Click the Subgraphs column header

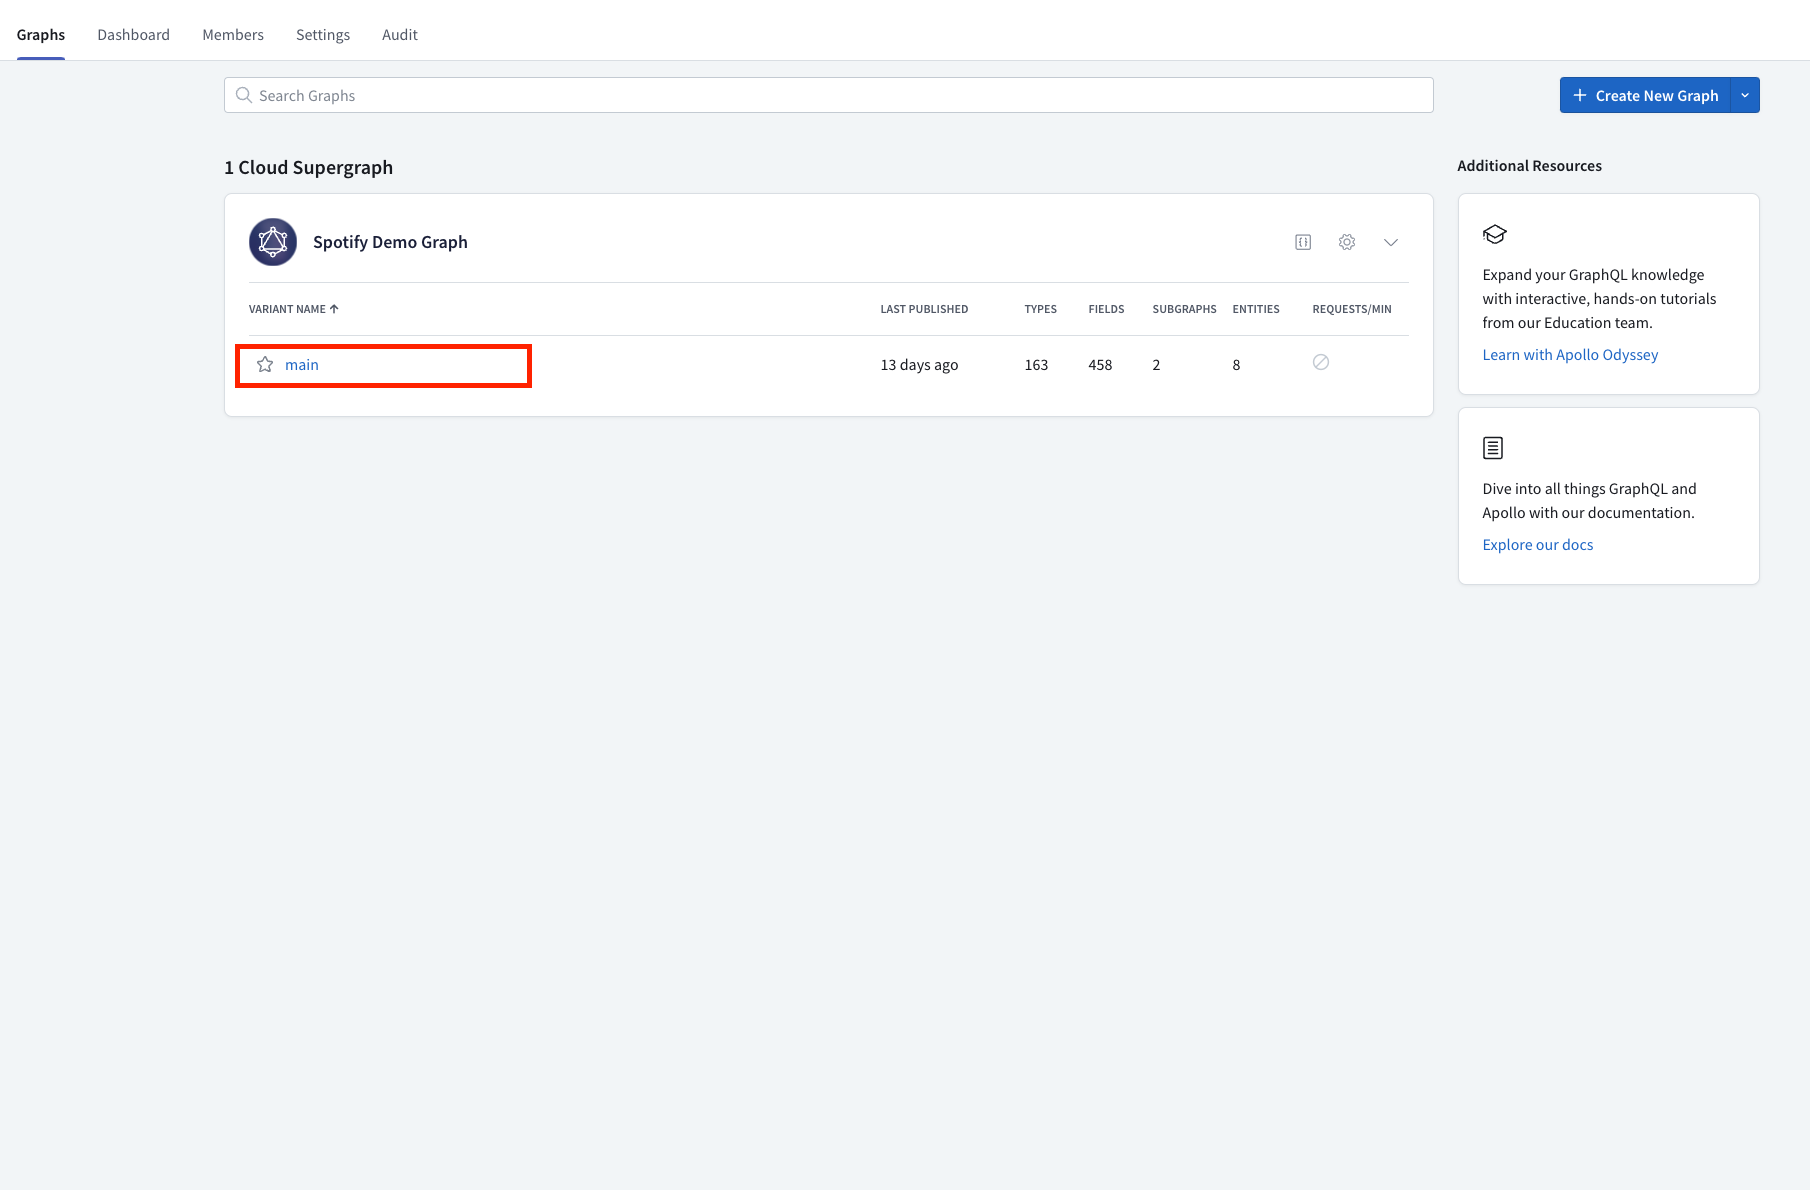(x=1184, y=309)
